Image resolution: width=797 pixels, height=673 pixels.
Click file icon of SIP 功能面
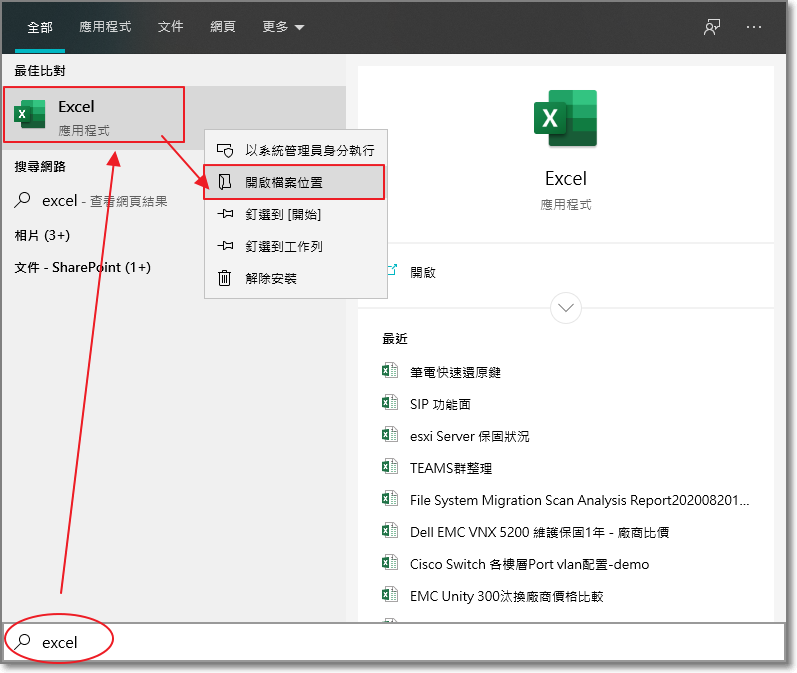(x=390, y=403)
